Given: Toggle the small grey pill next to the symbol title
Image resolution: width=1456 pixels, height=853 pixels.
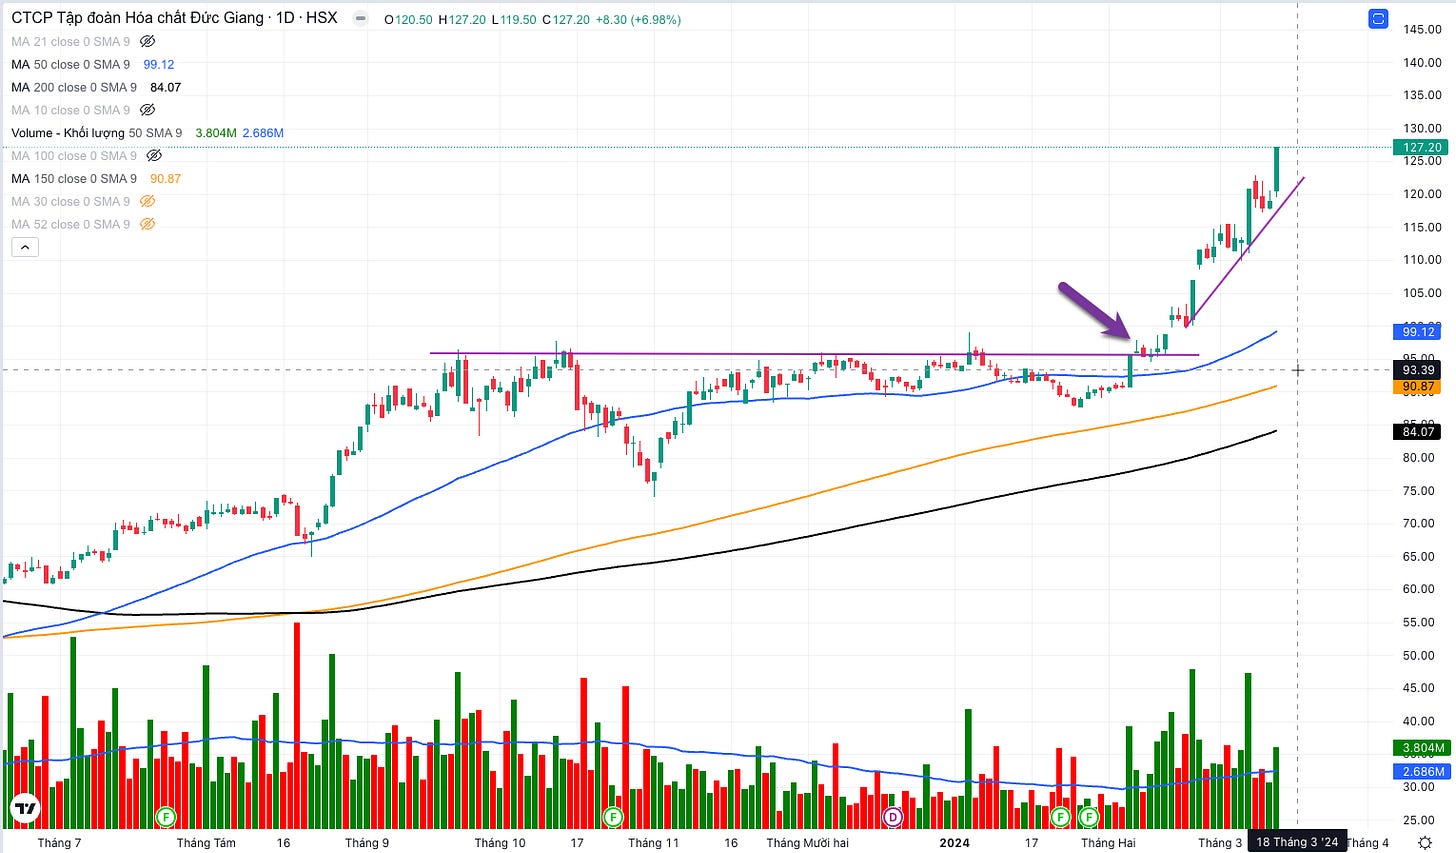Looking at the screenshot, I should [x=361, y=19].
